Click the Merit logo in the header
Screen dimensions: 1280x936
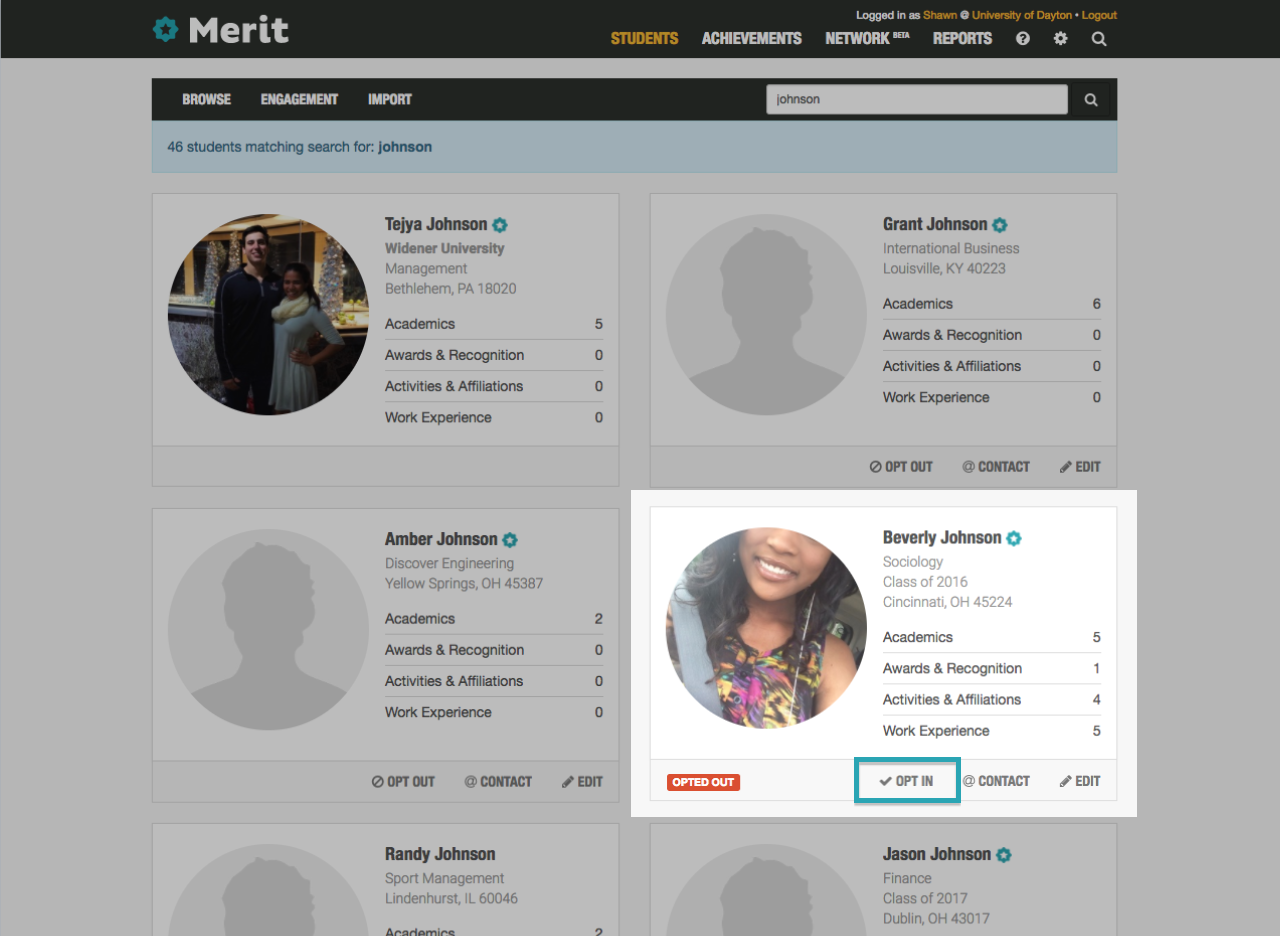[x=221, y=30]
